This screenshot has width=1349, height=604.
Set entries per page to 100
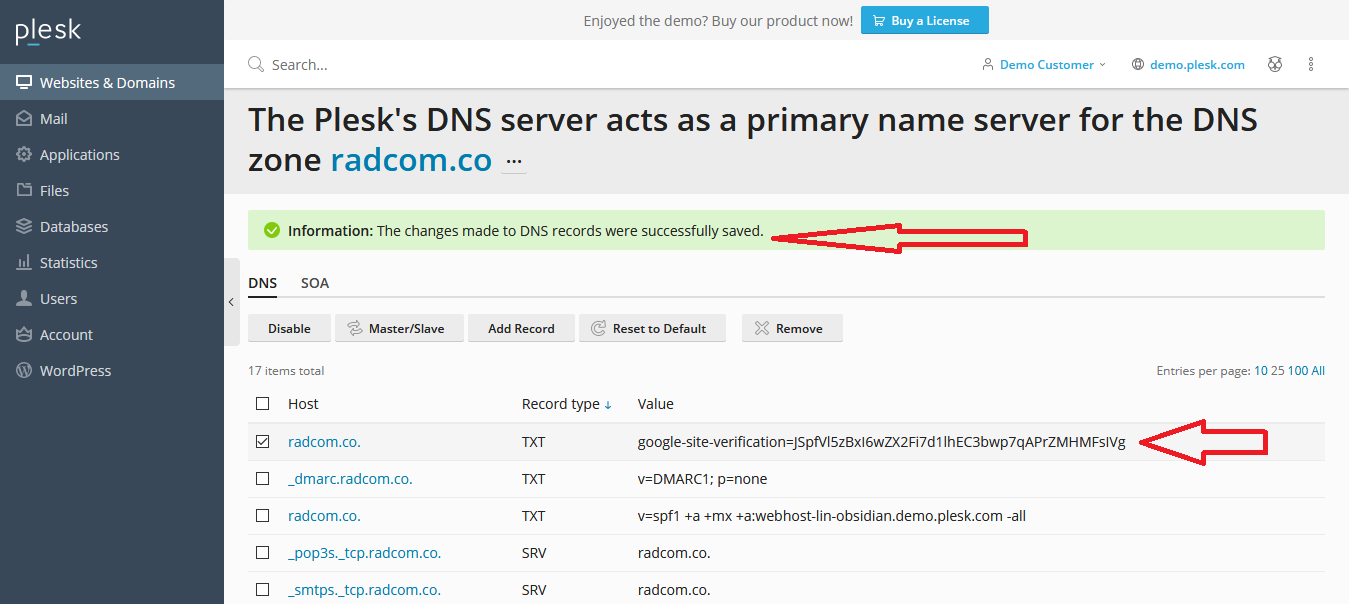pyautogui.click(x=1298, y=371)
